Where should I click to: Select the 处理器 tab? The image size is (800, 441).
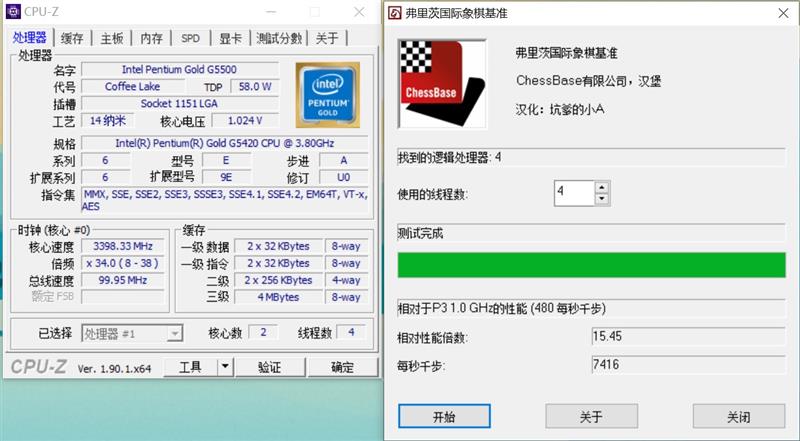(x=30, y=37)
